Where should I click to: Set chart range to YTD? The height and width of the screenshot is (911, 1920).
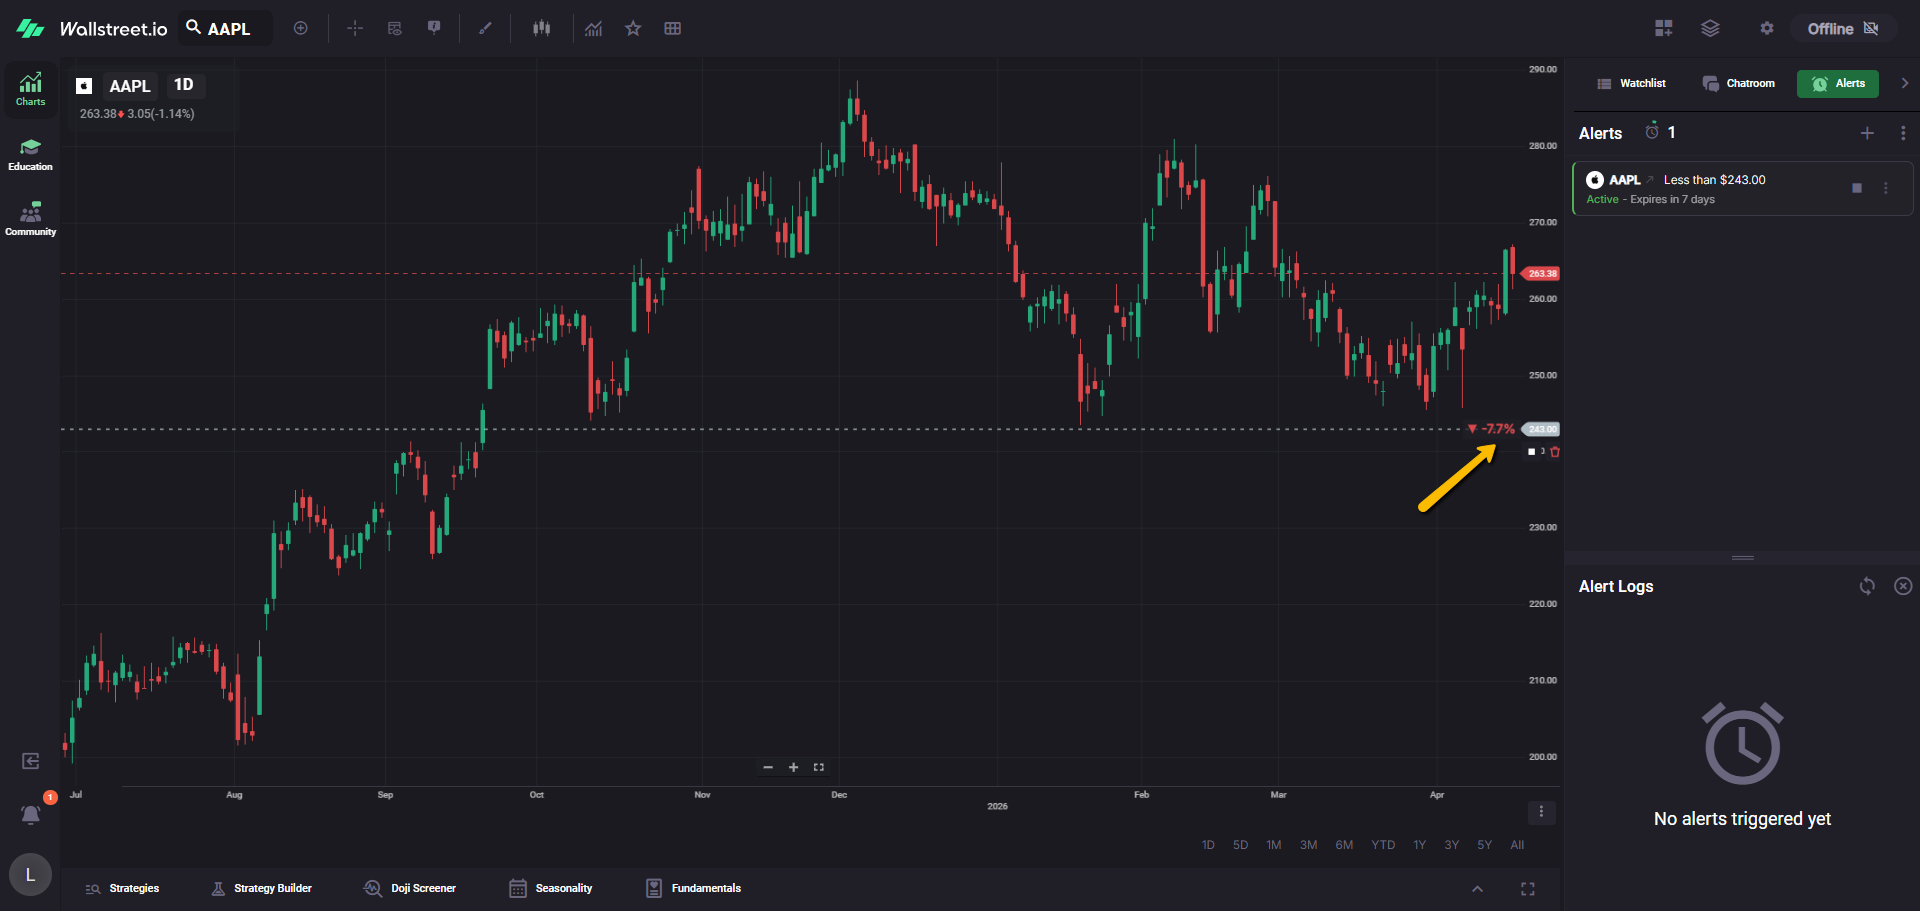click(1382, 845)
